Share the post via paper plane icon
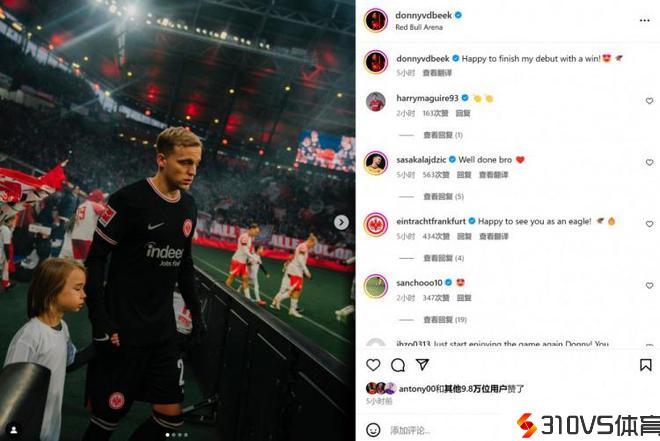Image resolution: width=660 pixels, height=441 pixels. pos(422,364)
